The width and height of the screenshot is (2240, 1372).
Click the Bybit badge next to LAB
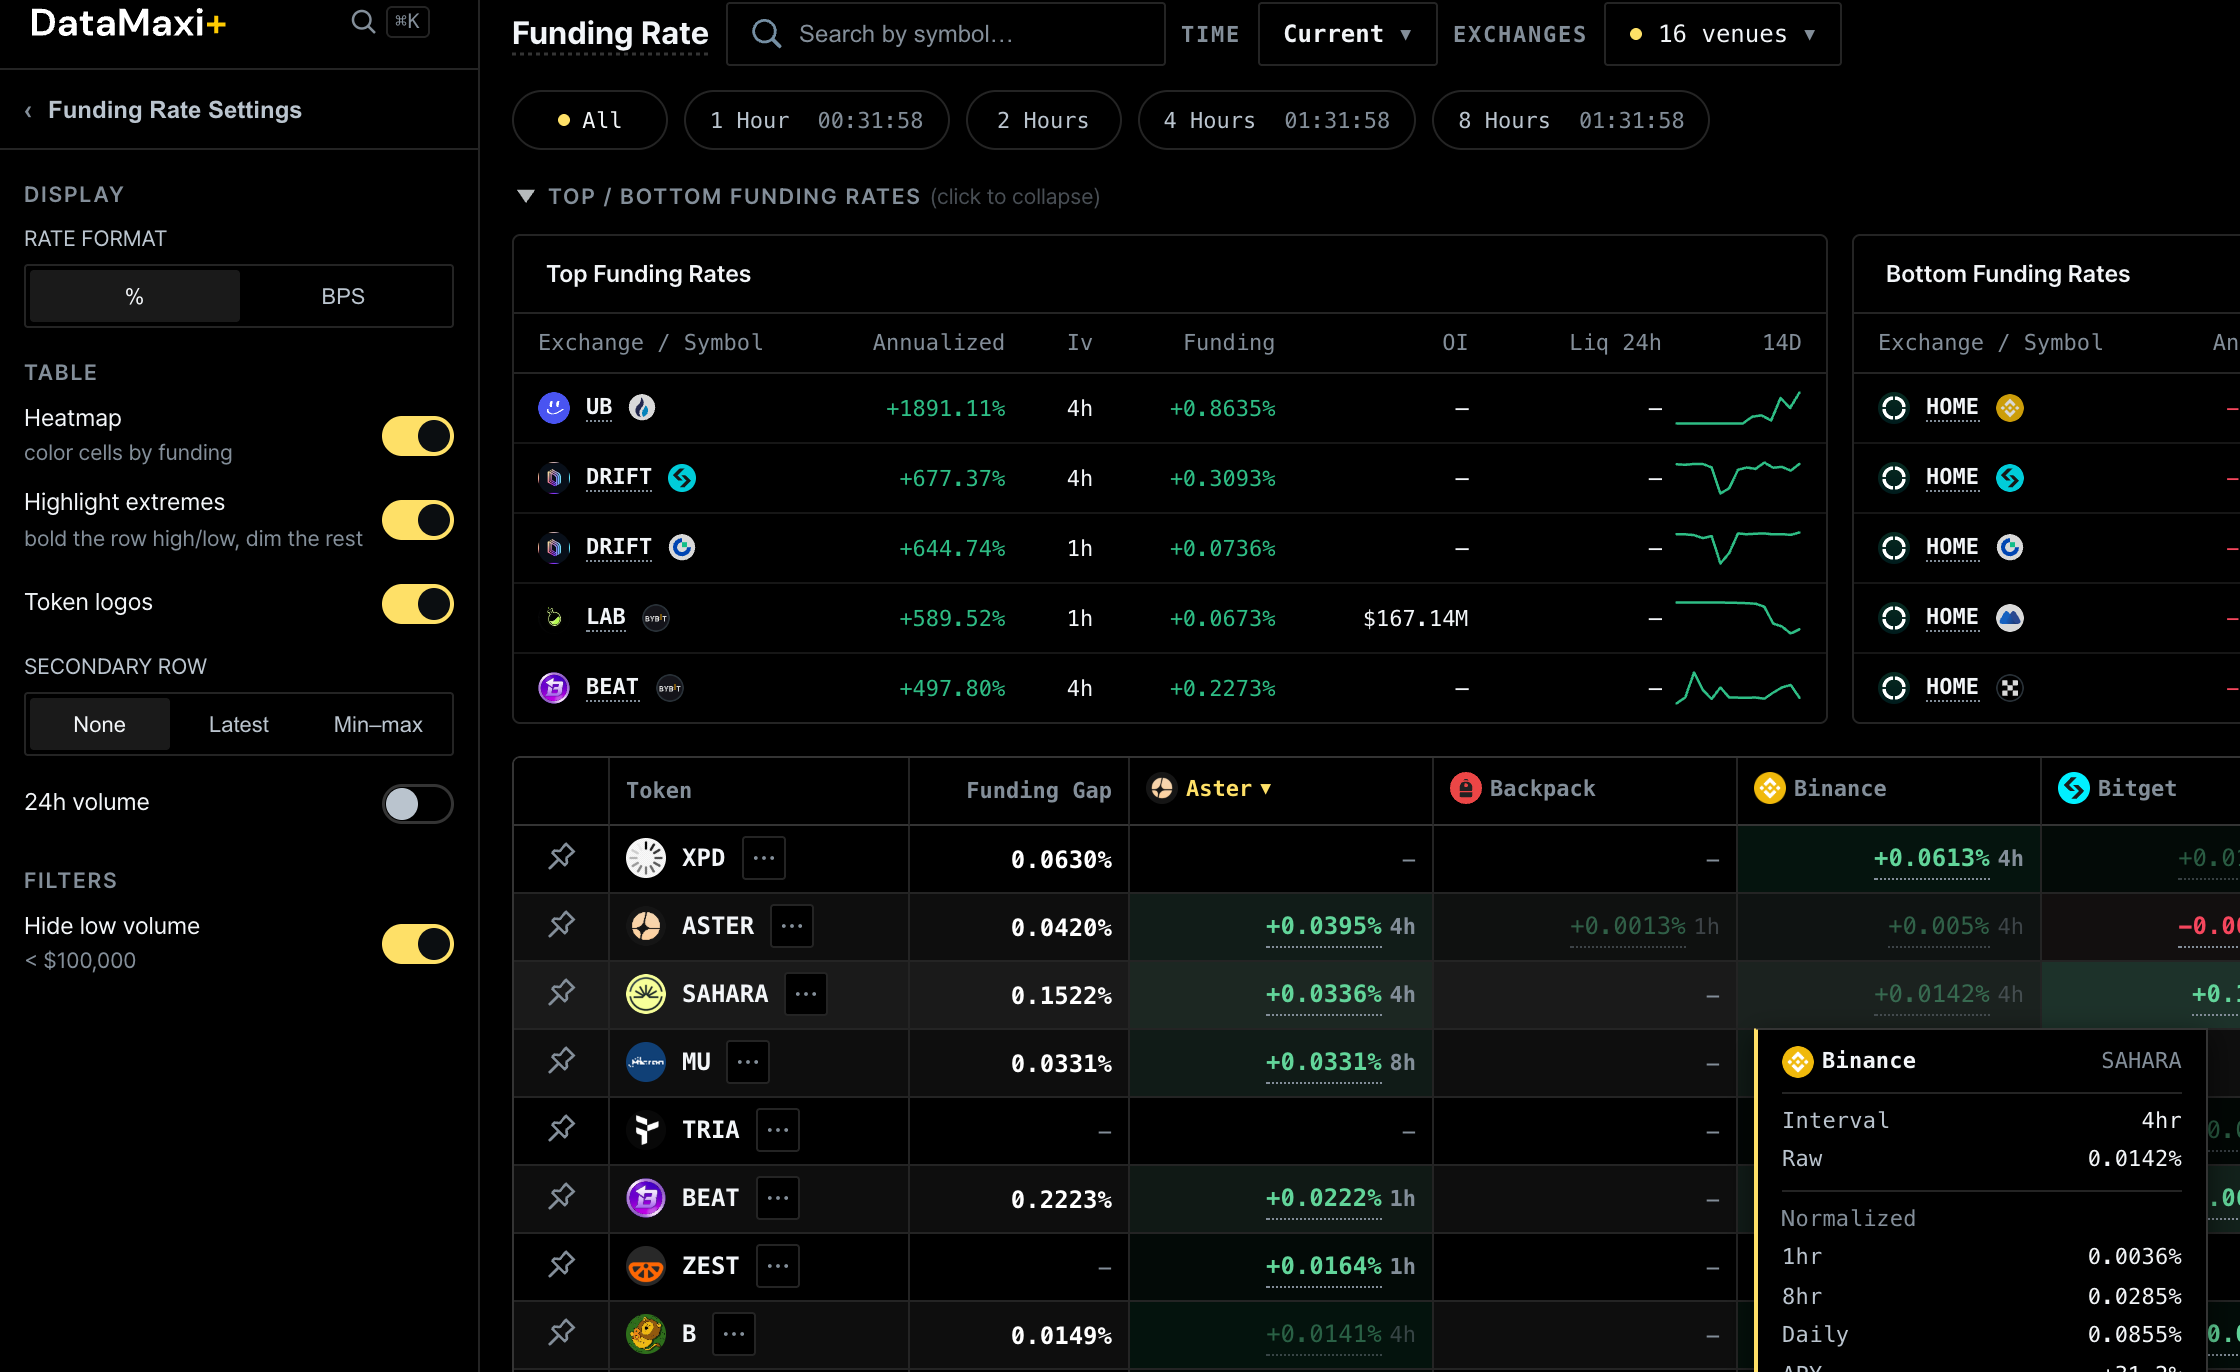[656, 618]
